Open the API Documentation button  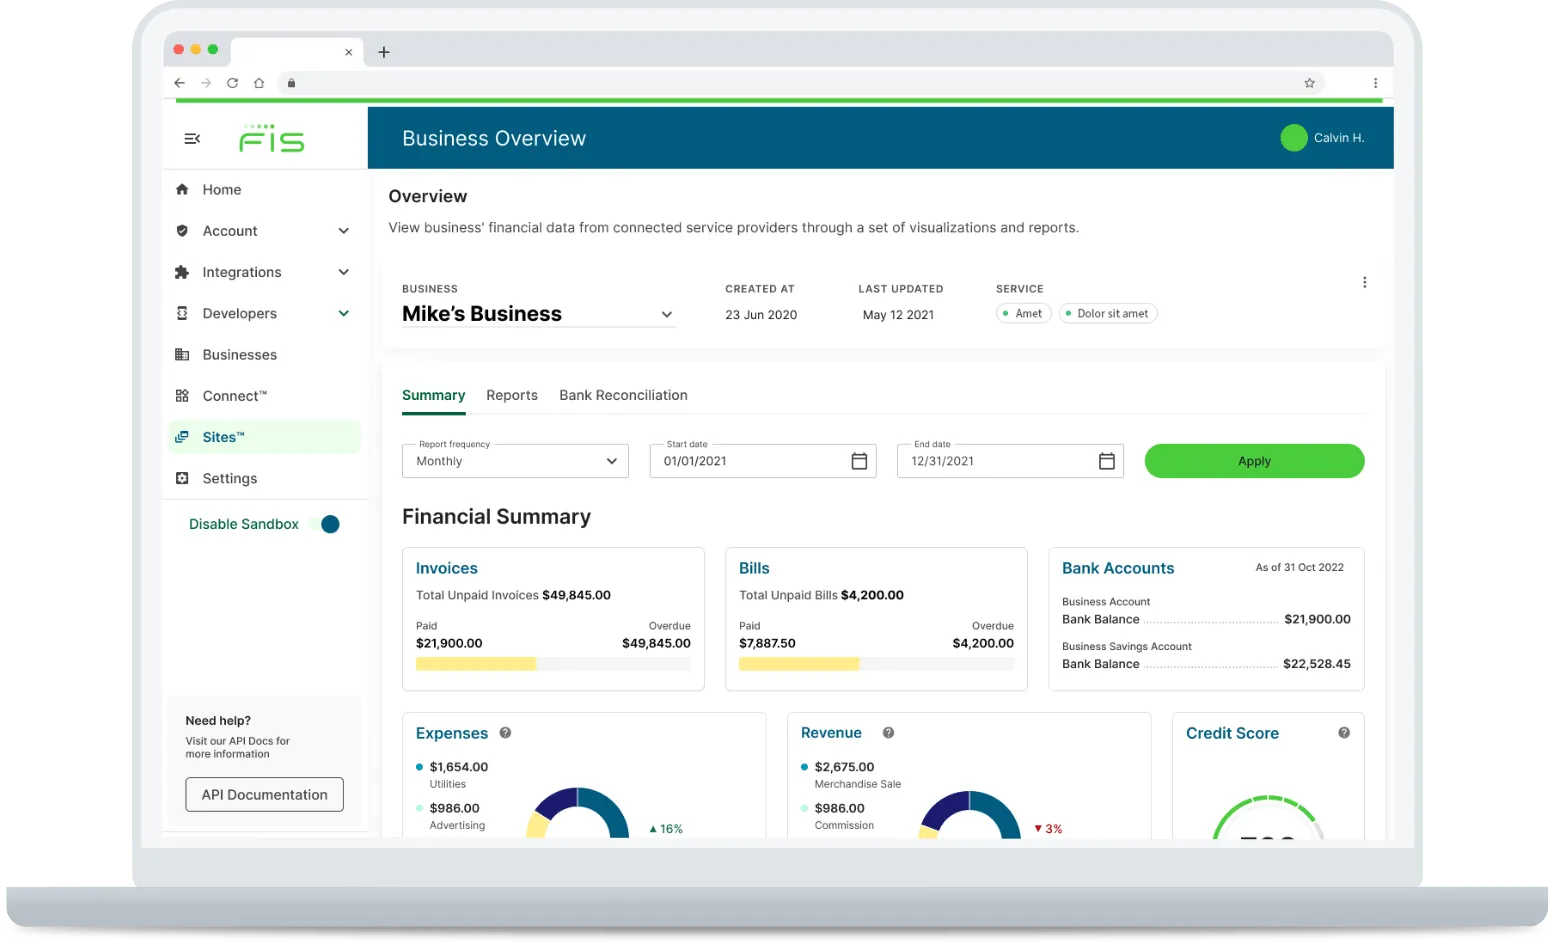pos(264,795)
